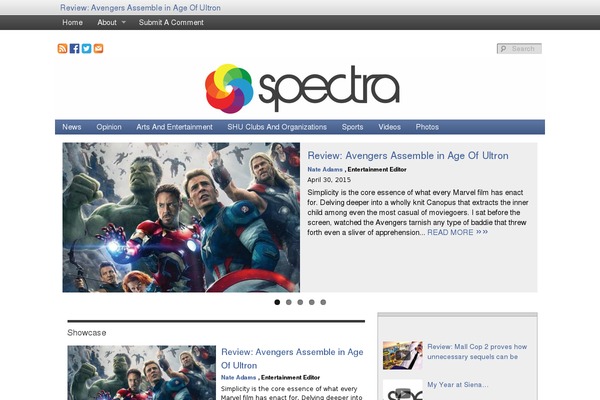Select the second slideshow dot
The width and height of the screenshot is (600, 400).
pyautogui.click(x=289, y=302)
